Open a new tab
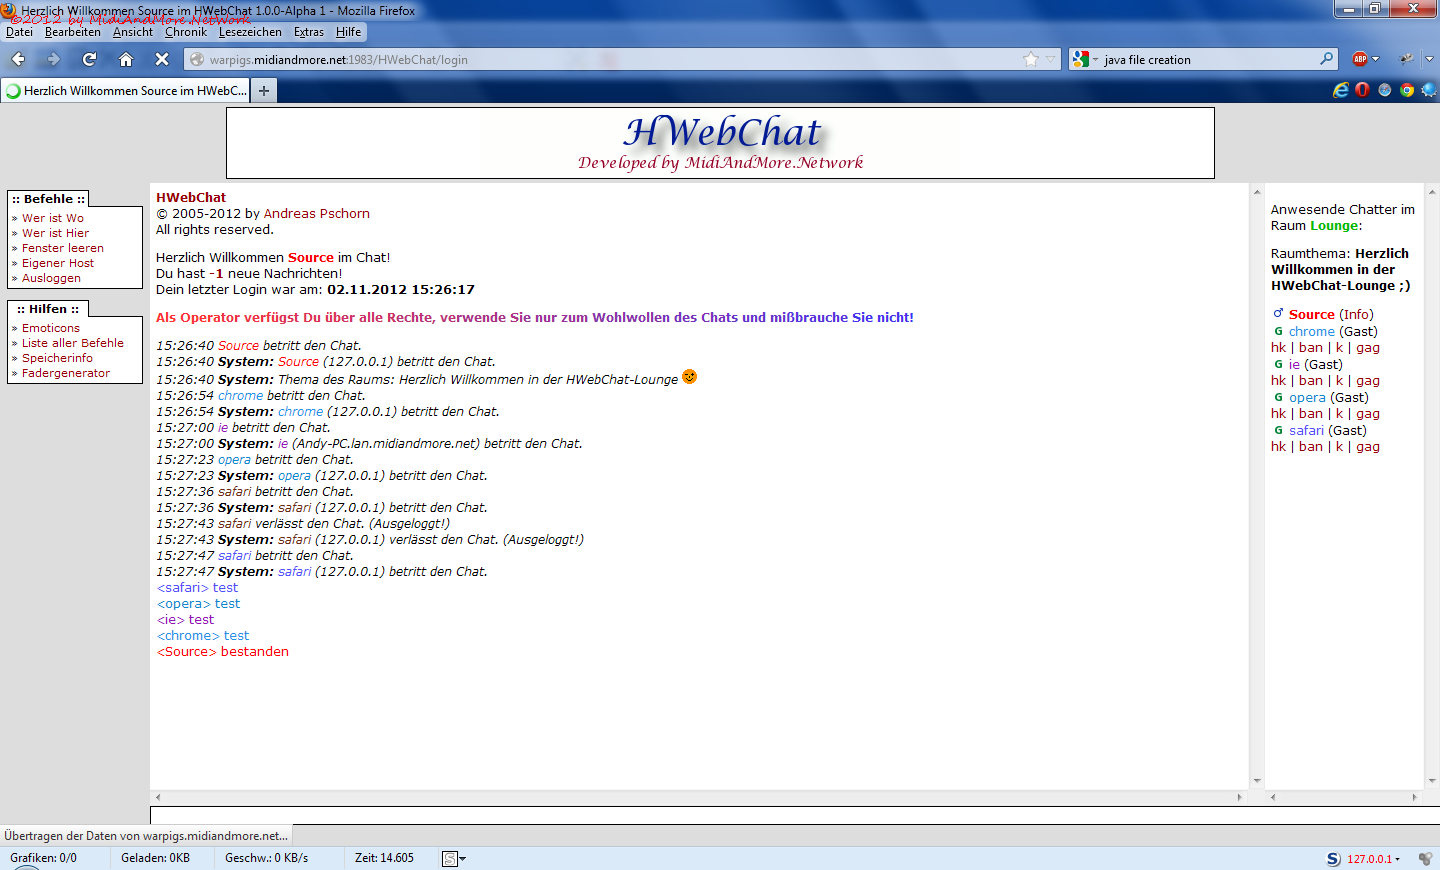 coord(264,91)
